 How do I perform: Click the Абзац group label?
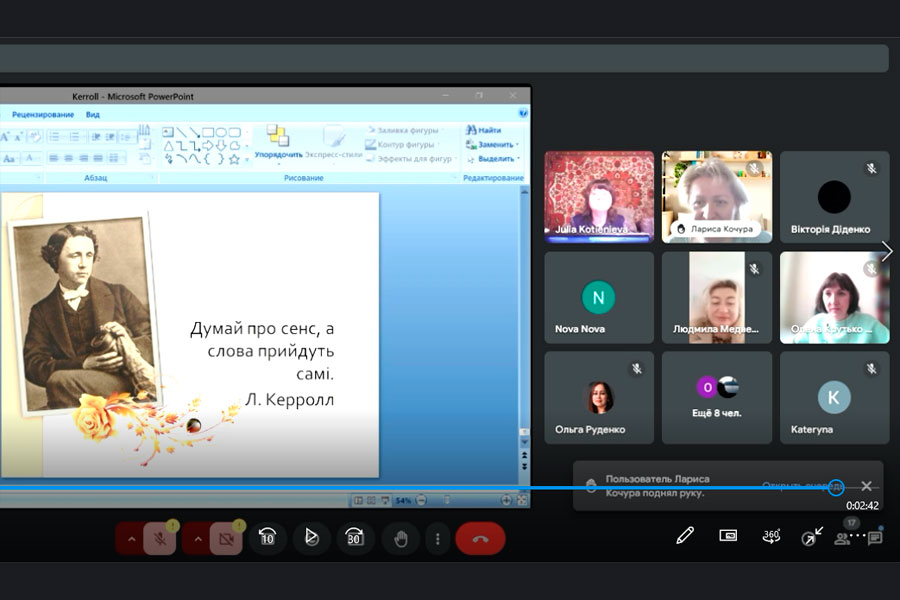pyautogui.click(x=95, y=178)
